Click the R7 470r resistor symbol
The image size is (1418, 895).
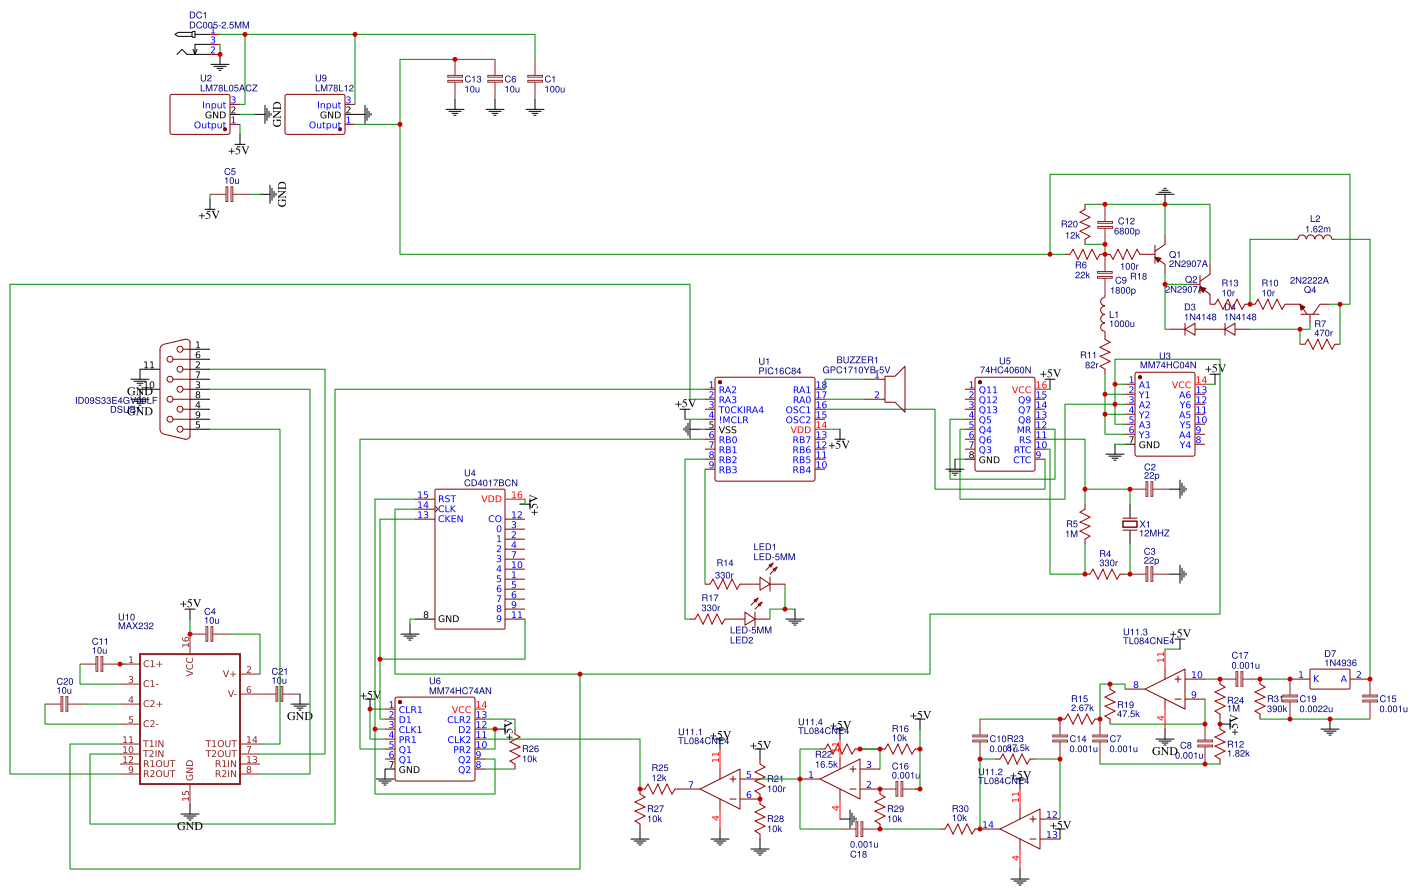click(x=1320, y=344)
